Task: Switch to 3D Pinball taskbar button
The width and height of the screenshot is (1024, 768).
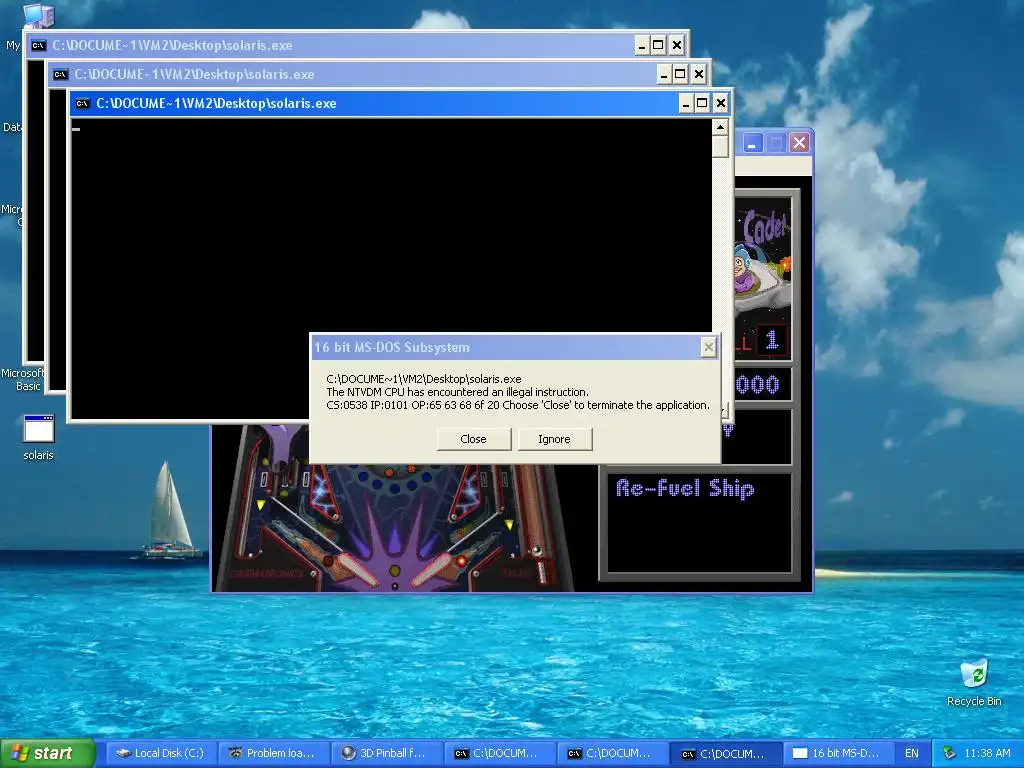Action: pyautogui.click(x=386, y=753)
